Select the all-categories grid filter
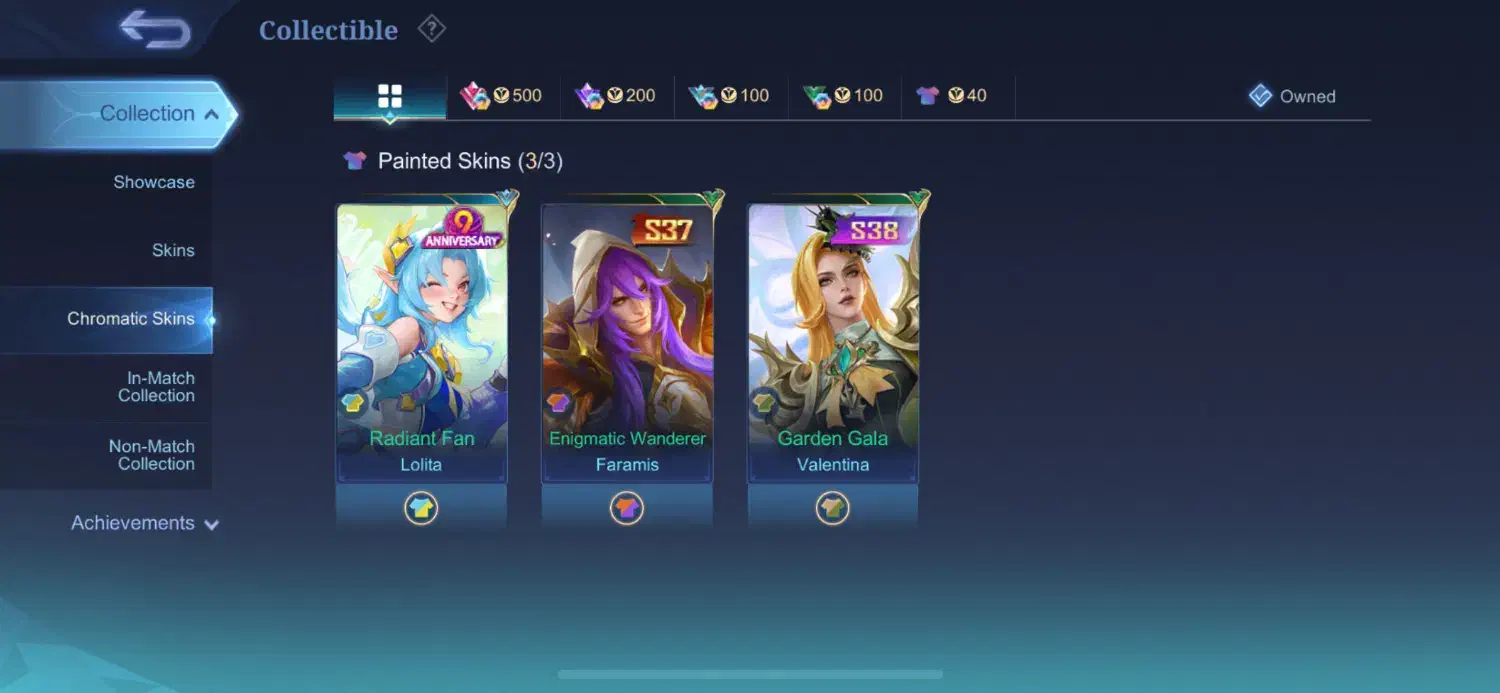1500x693 pixels. (x=390, y=97)
